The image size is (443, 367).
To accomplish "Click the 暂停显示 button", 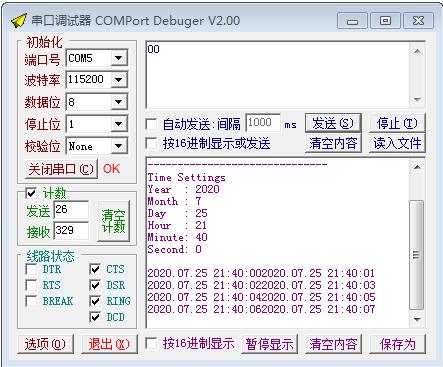I will click(269, 344).
